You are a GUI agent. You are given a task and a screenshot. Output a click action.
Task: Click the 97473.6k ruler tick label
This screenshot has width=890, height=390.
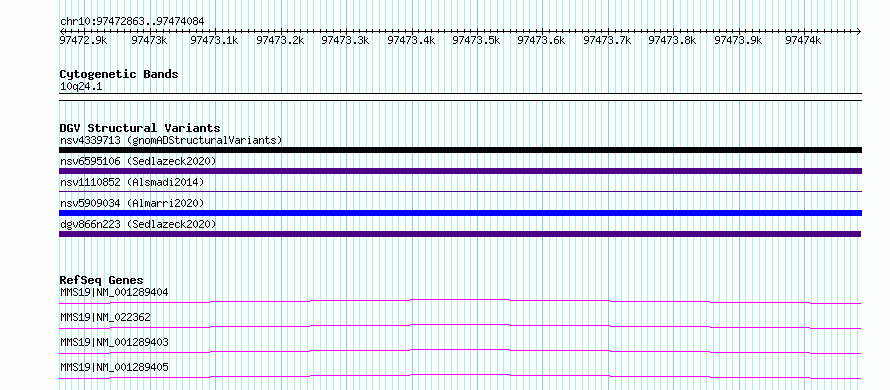coord(541,40)
